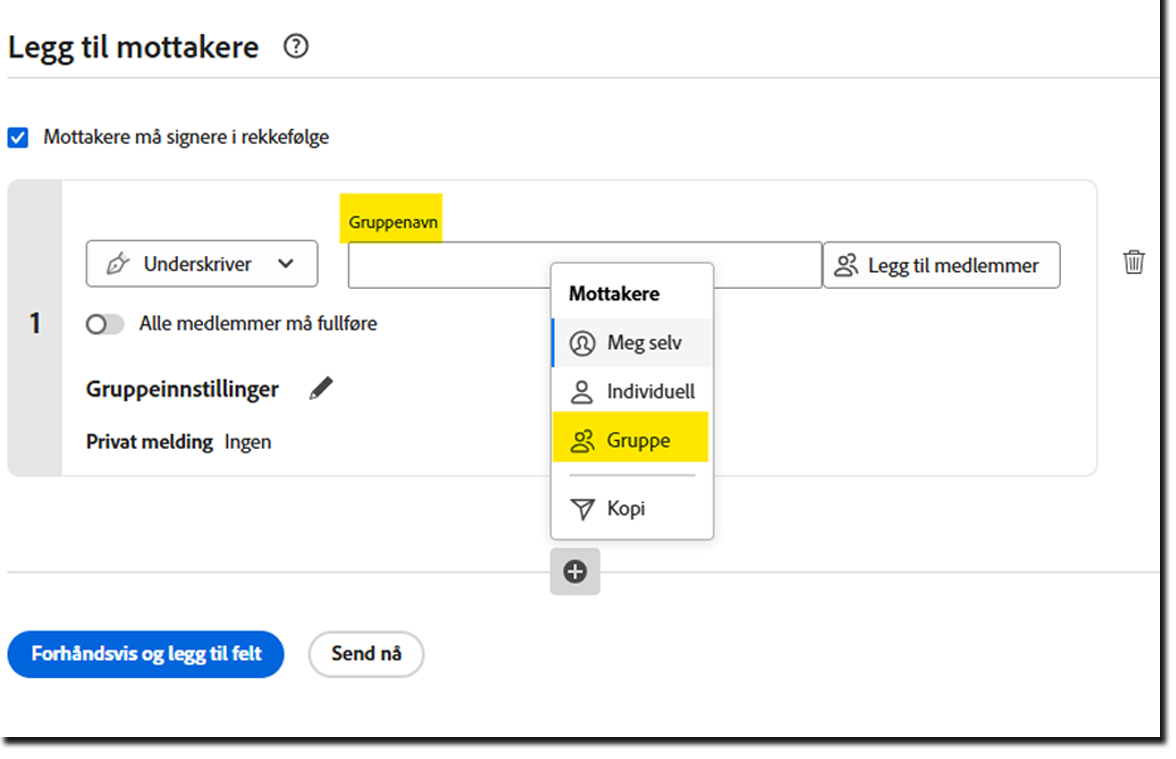
Task: Uncheck Mottakere må signere i rekkefølge
Action: [17, 137]
